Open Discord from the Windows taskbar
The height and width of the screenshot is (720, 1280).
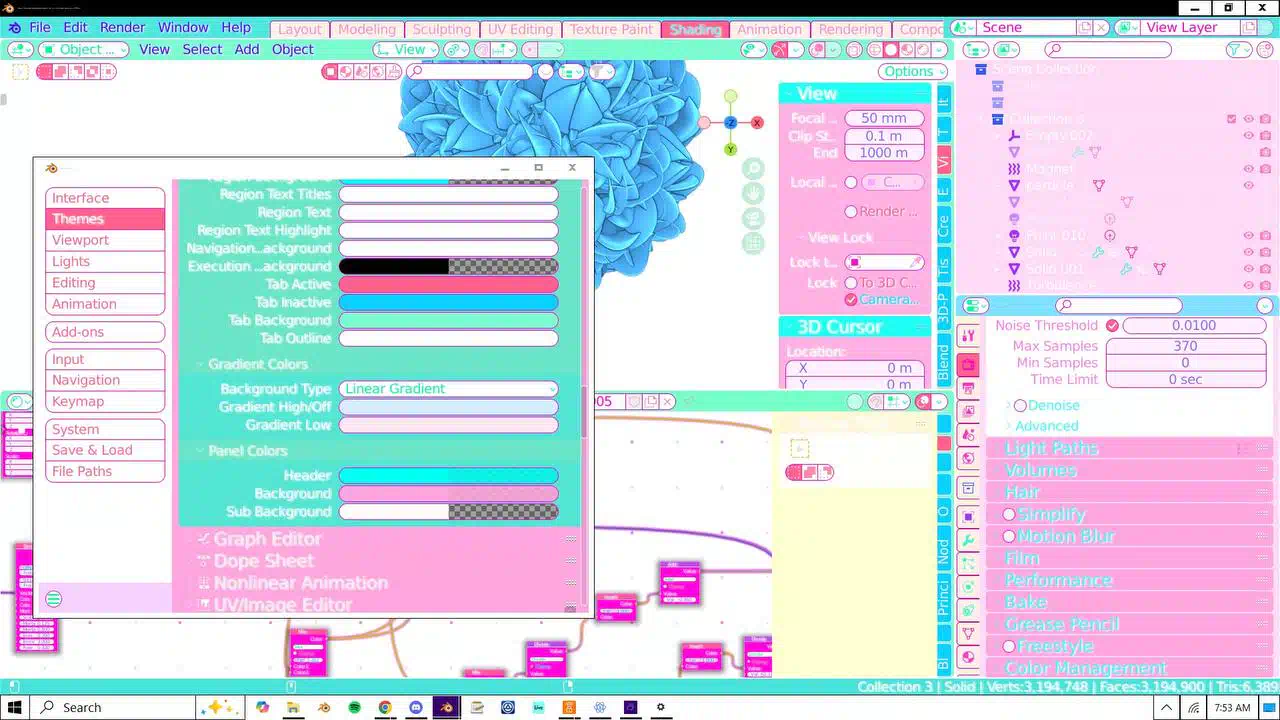pos(416,707)
